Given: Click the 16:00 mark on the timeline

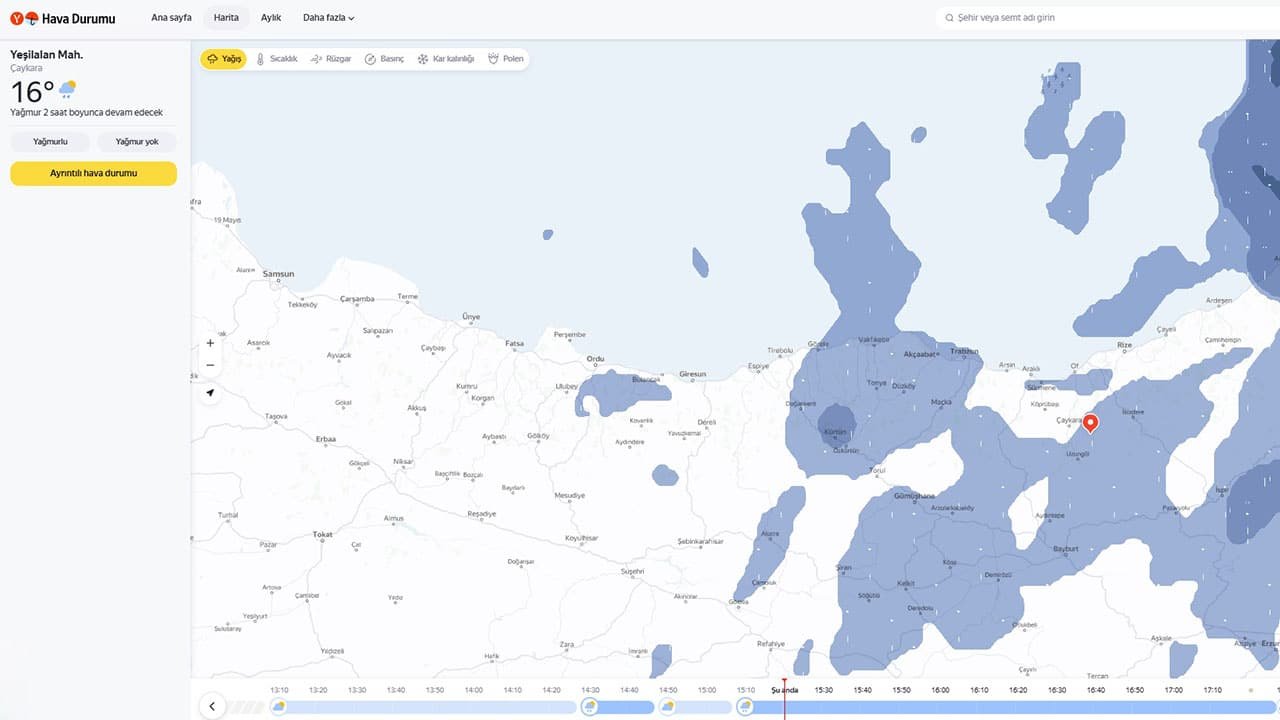Looking at the screenshot, I should pyautogui.click(x=940, y=690).
